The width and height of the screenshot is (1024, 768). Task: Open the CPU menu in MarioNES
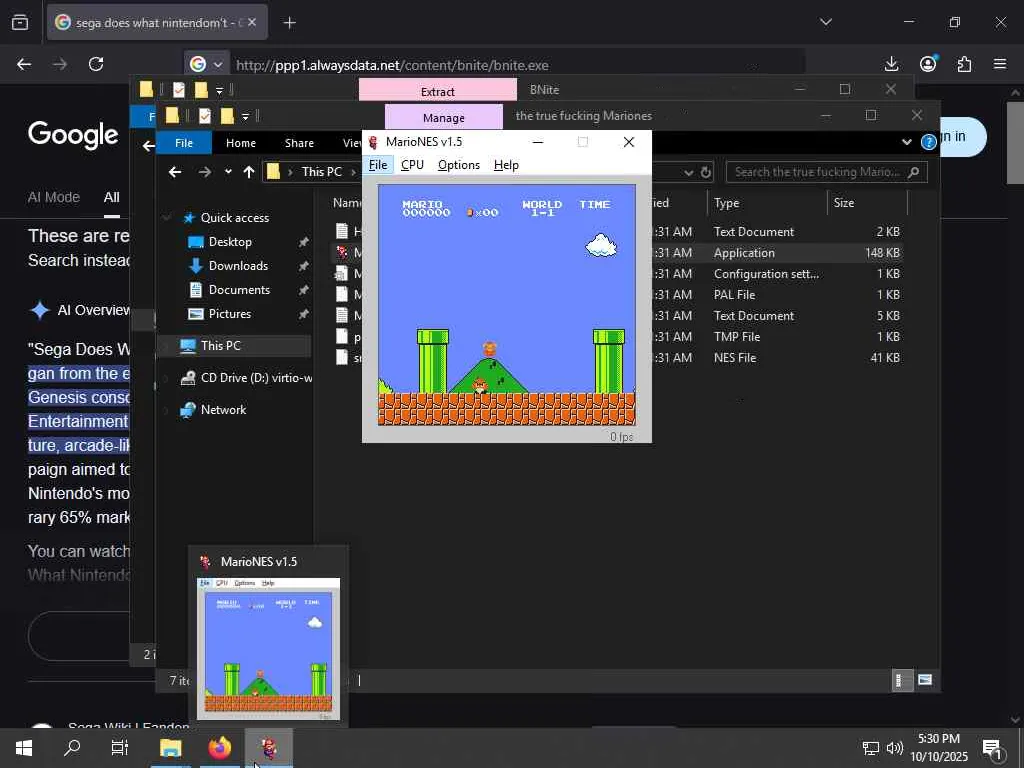click(412, 165)
